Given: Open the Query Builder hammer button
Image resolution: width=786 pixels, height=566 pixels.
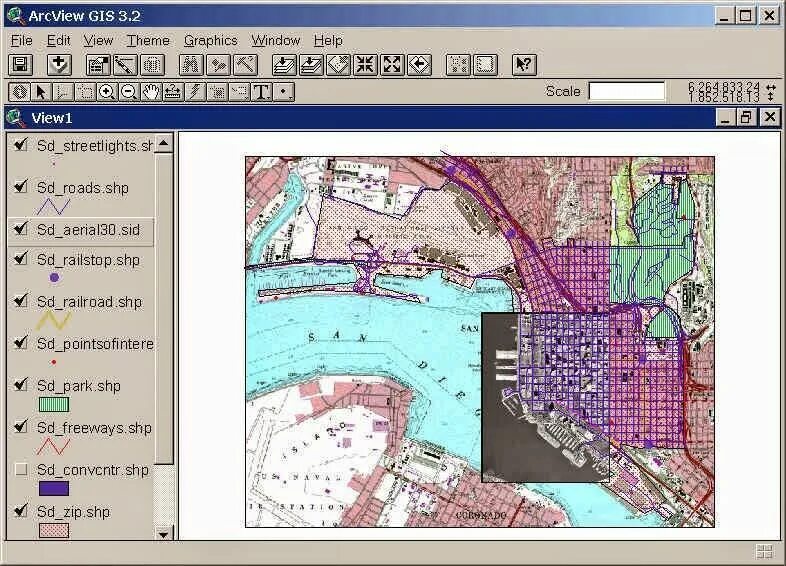Looking at the screenshot, I should click(245, 65).
